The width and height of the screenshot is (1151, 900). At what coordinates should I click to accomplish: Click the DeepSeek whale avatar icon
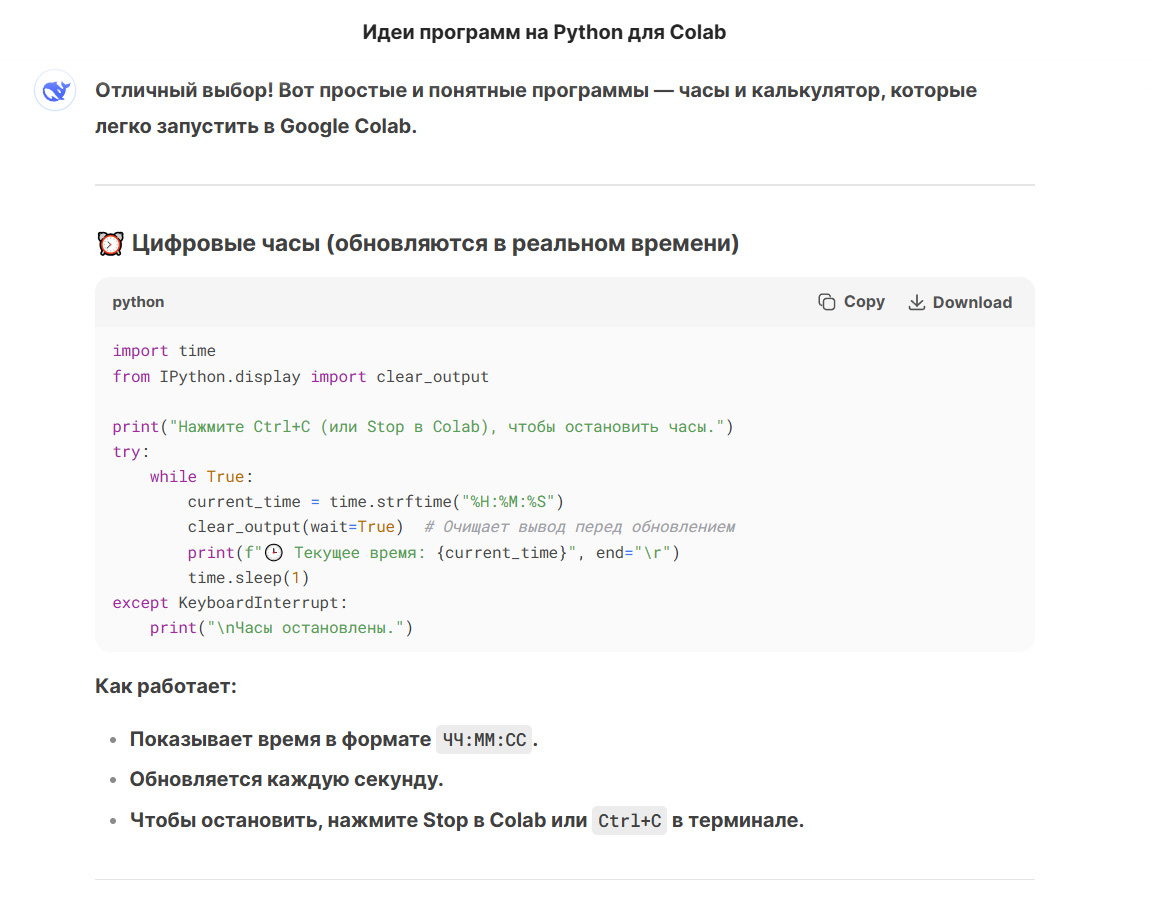tap(55, 90)
